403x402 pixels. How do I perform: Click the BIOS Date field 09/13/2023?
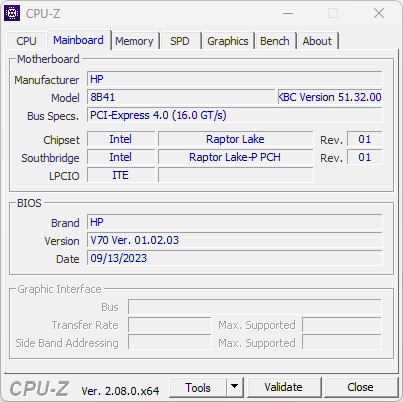pos(235,258)
